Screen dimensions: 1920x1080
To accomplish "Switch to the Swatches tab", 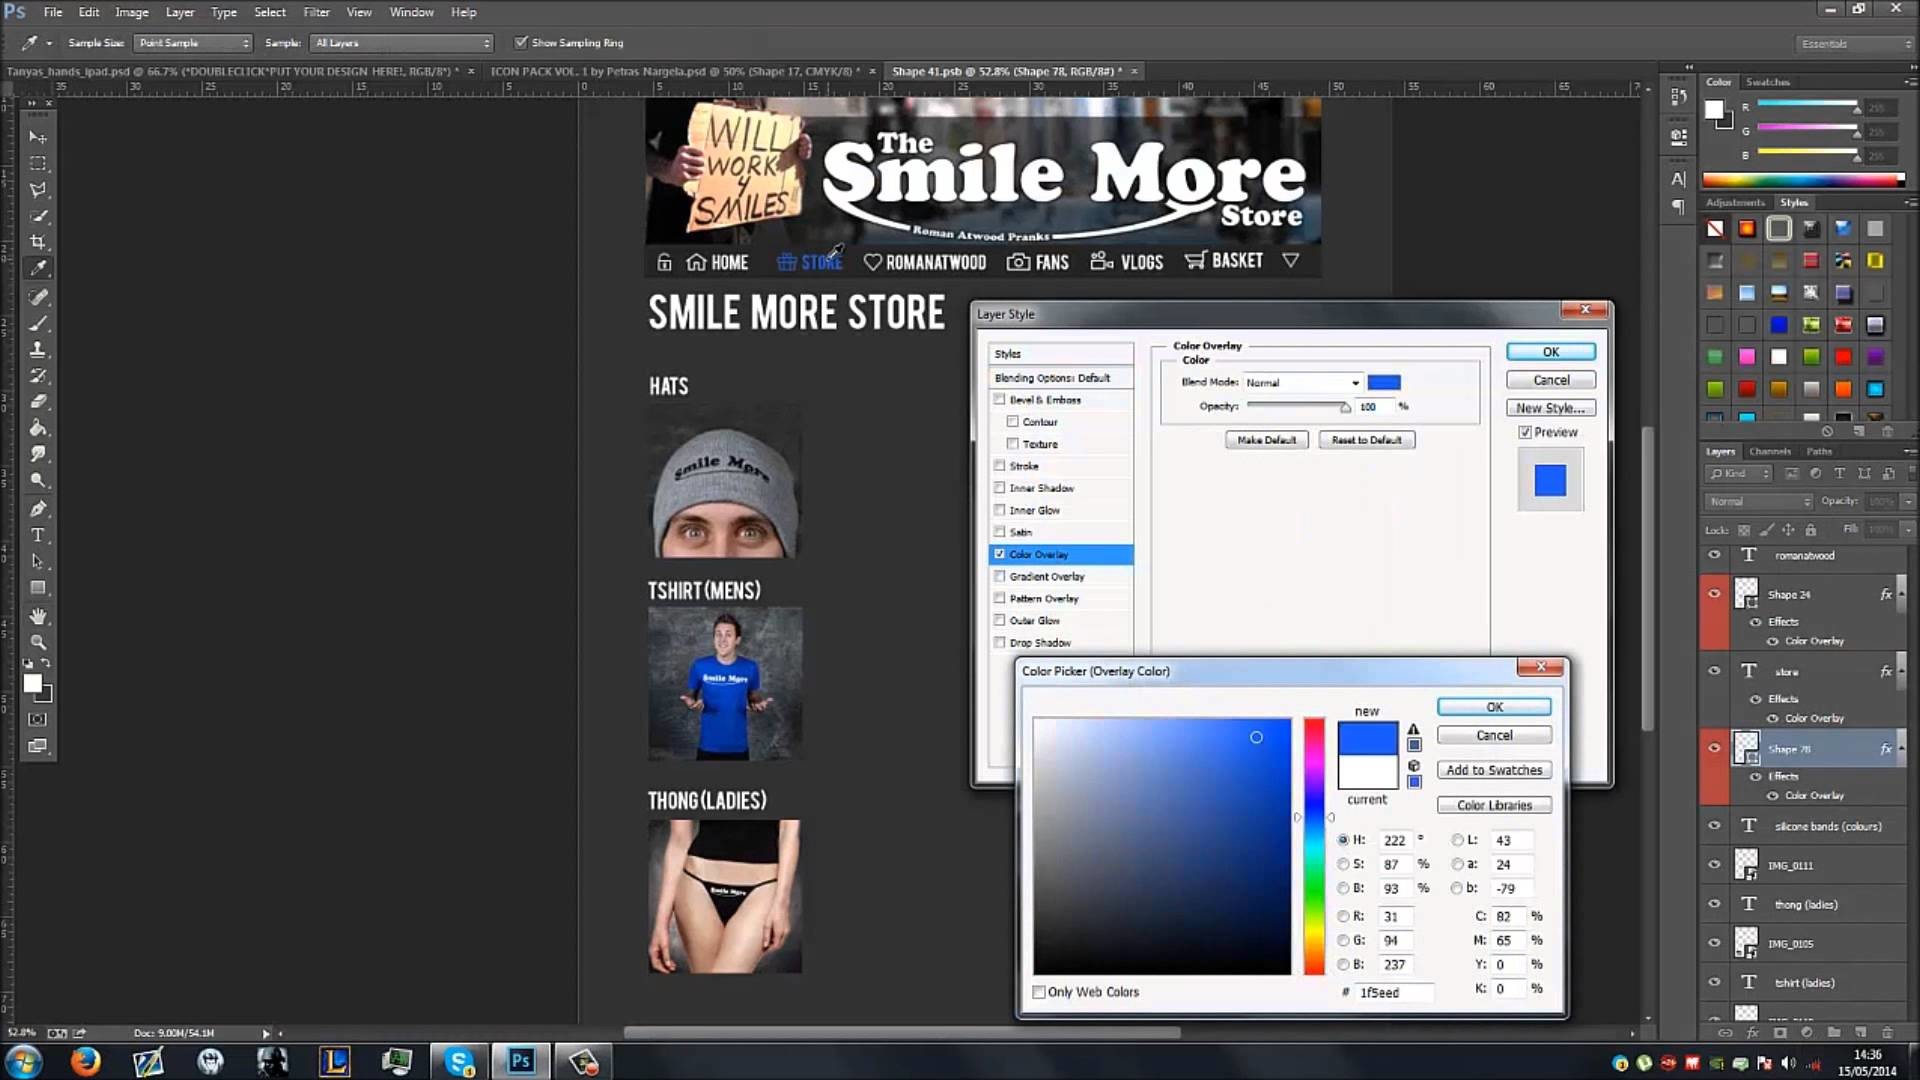I will click(x=1767, y=82).
